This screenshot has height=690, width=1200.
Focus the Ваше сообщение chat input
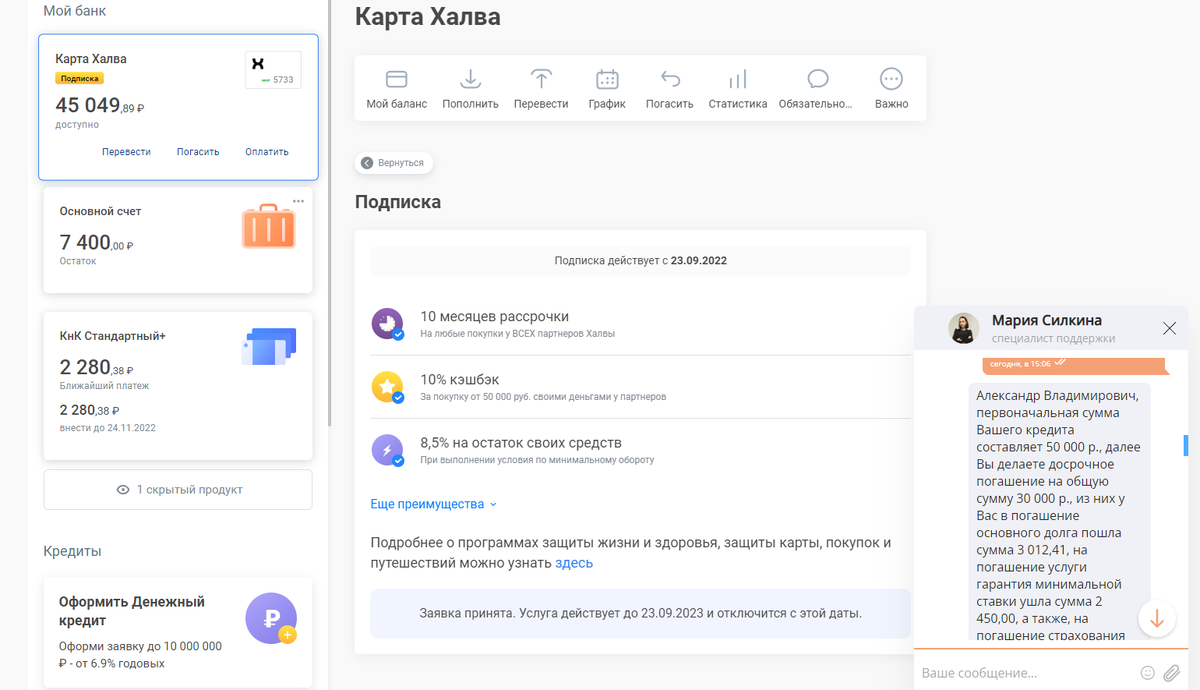(x=1026, y=673)
